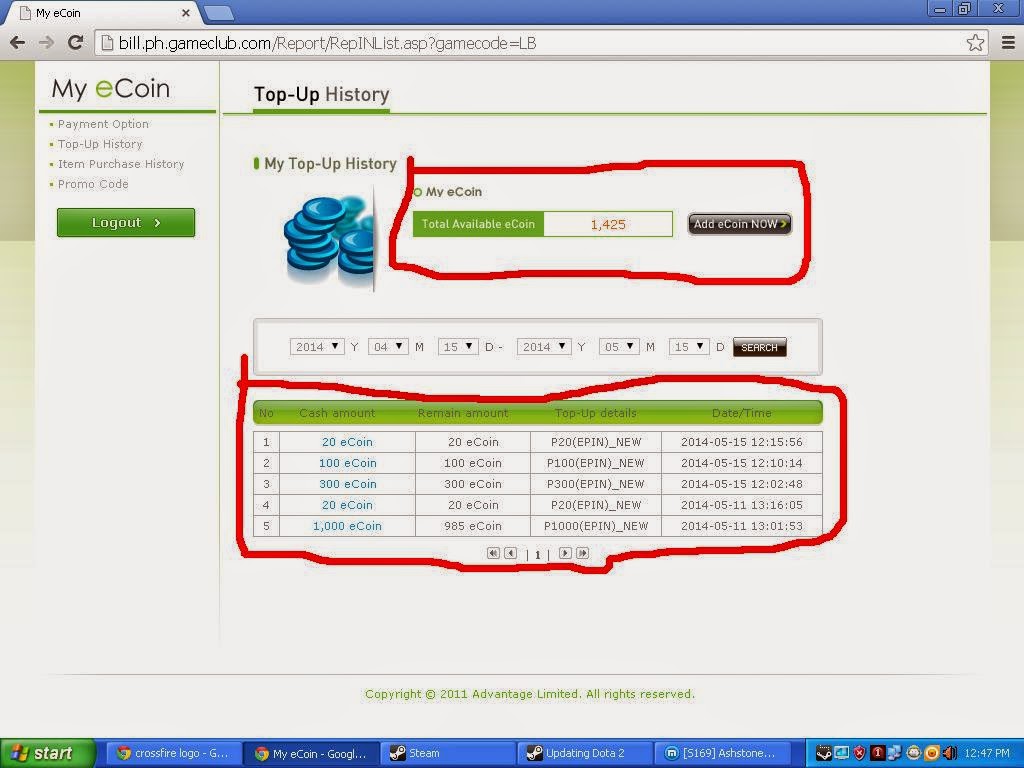Open a new tab button
The image size is (1024, 768).
coord(219,13)
